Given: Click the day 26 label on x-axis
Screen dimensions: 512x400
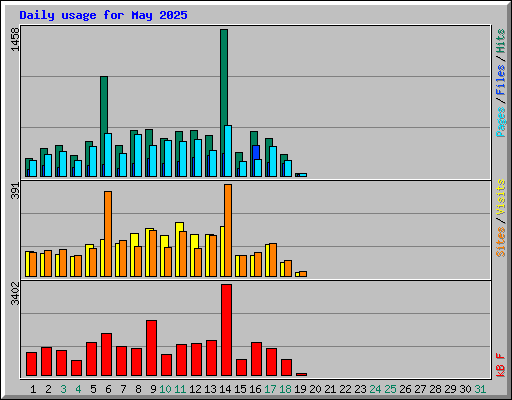Looking at the screenshot, I should tap(405, 389).
